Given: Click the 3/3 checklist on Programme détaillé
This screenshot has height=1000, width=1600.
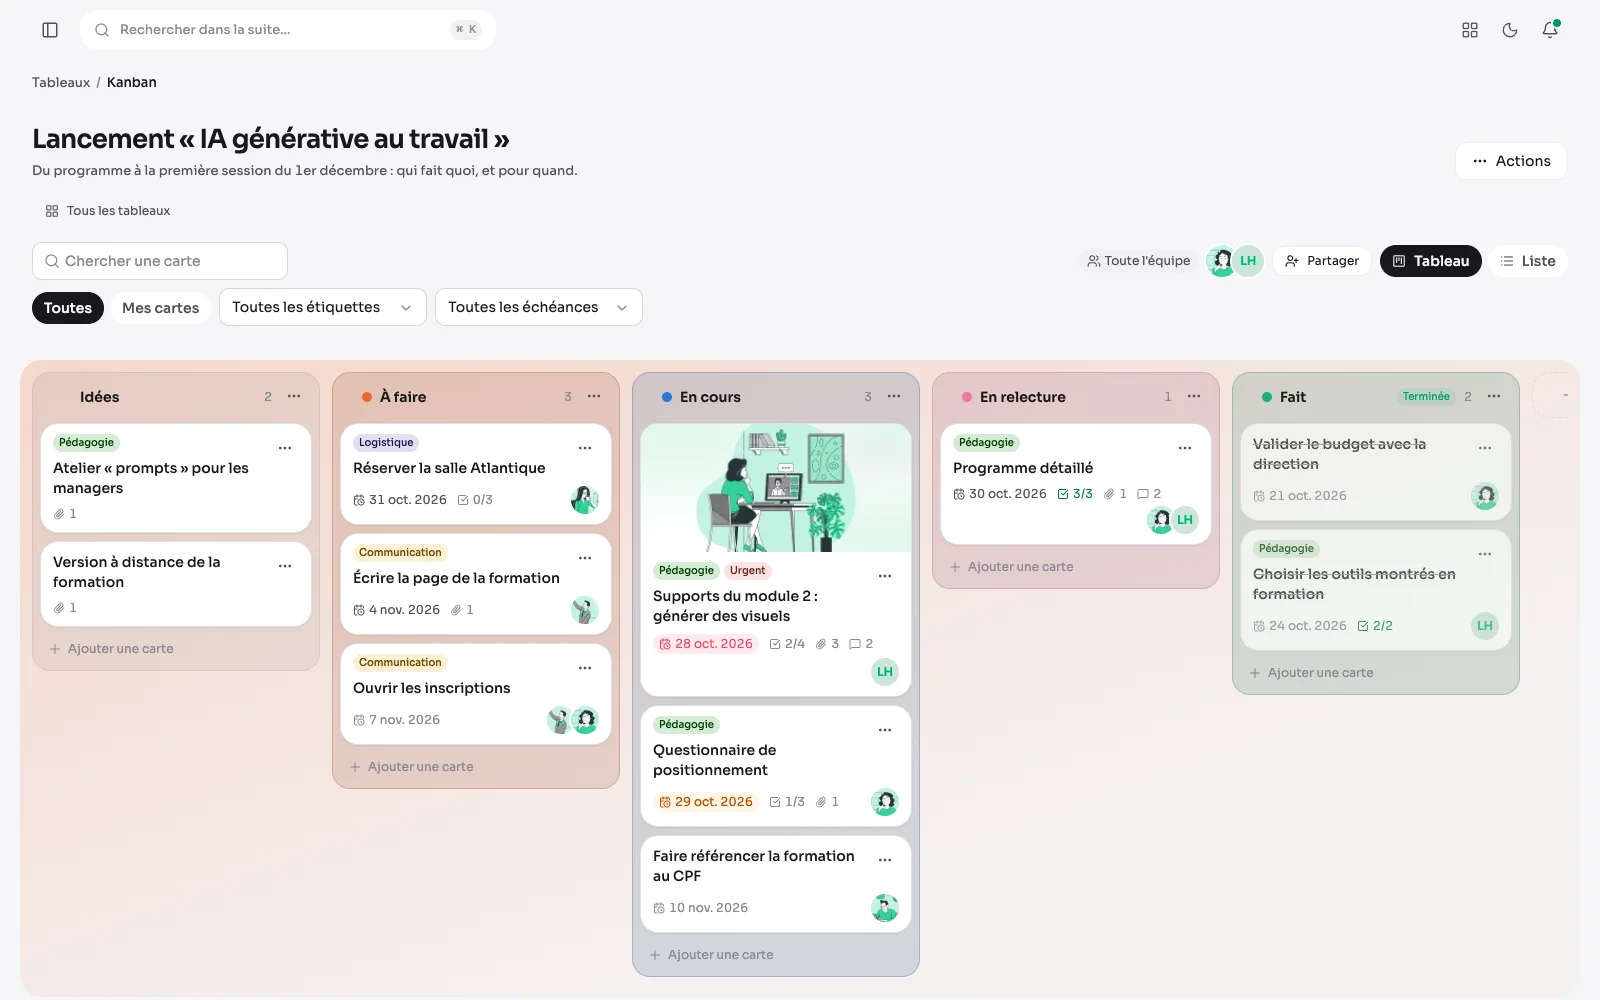Looking at the screenshot, I should click(1075, 494).
